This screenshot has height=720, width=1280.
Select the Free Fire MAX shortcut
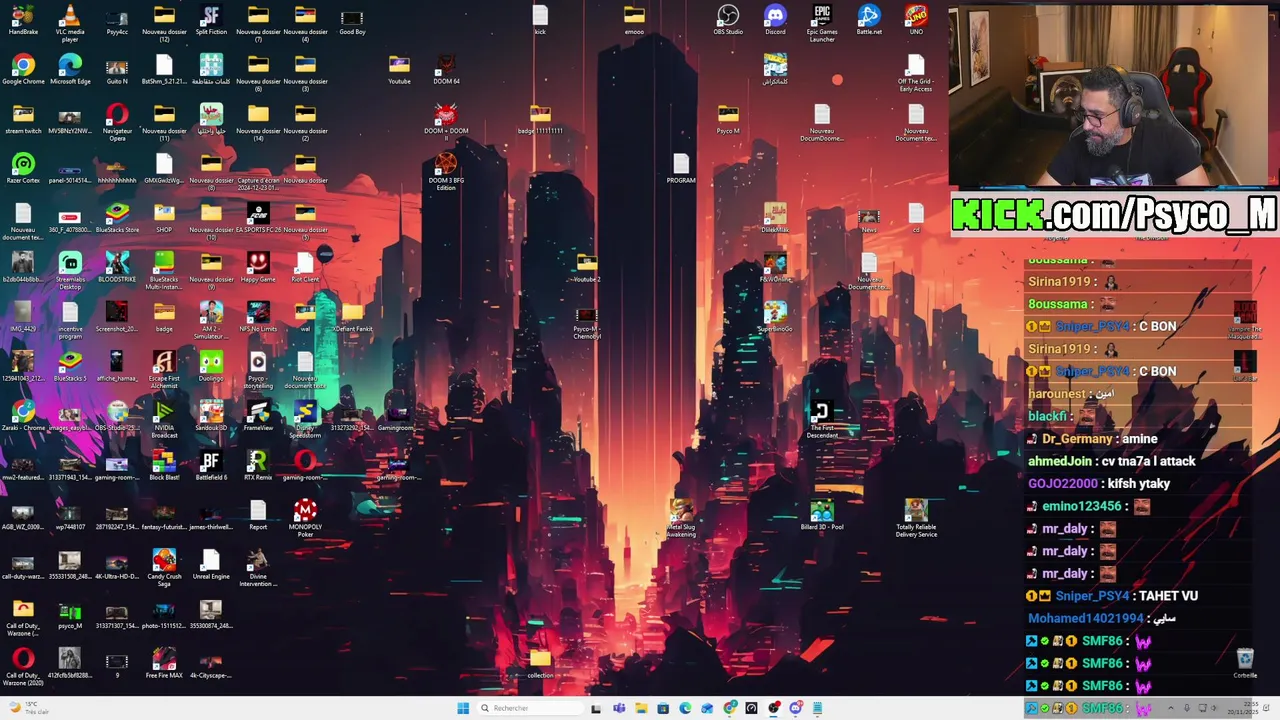pyautogui.click(x=164, y=664)
